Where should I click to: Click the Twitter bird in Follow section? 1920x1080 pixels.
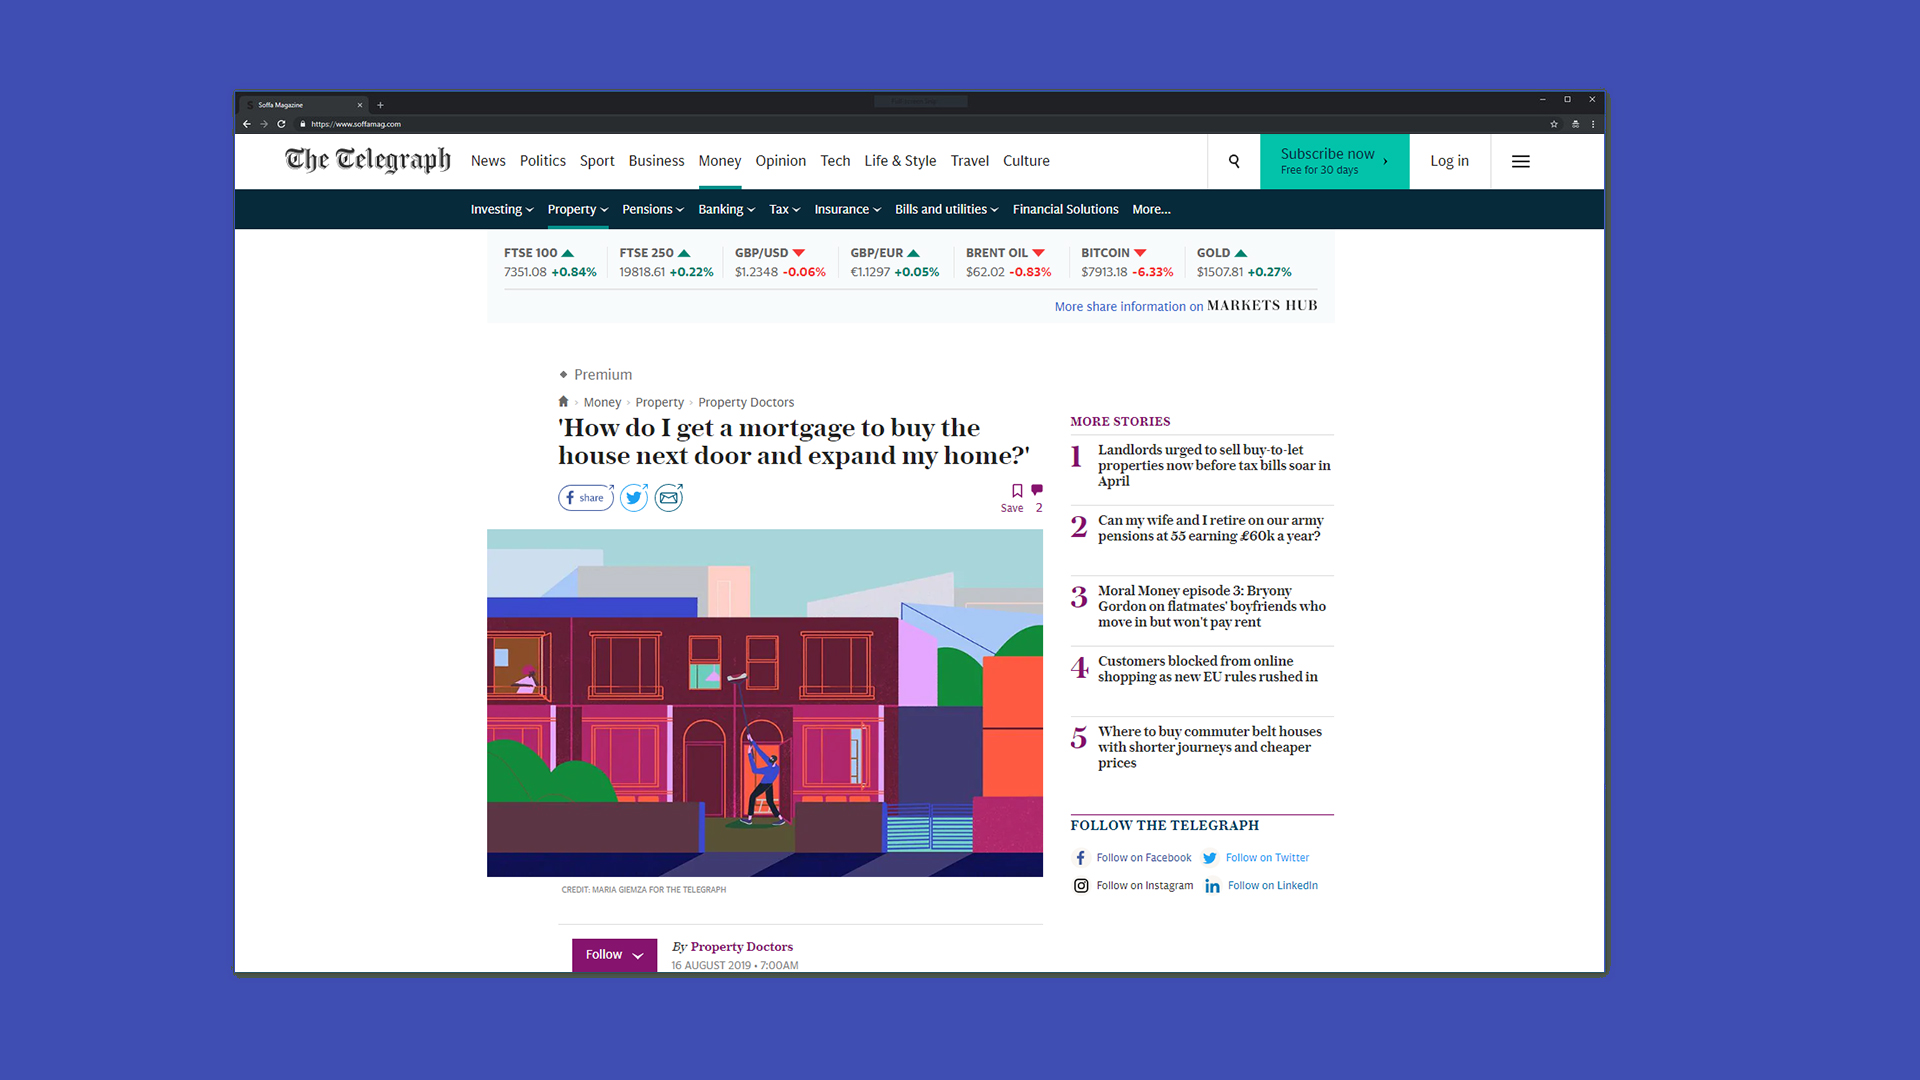(x=1209, y=858)
